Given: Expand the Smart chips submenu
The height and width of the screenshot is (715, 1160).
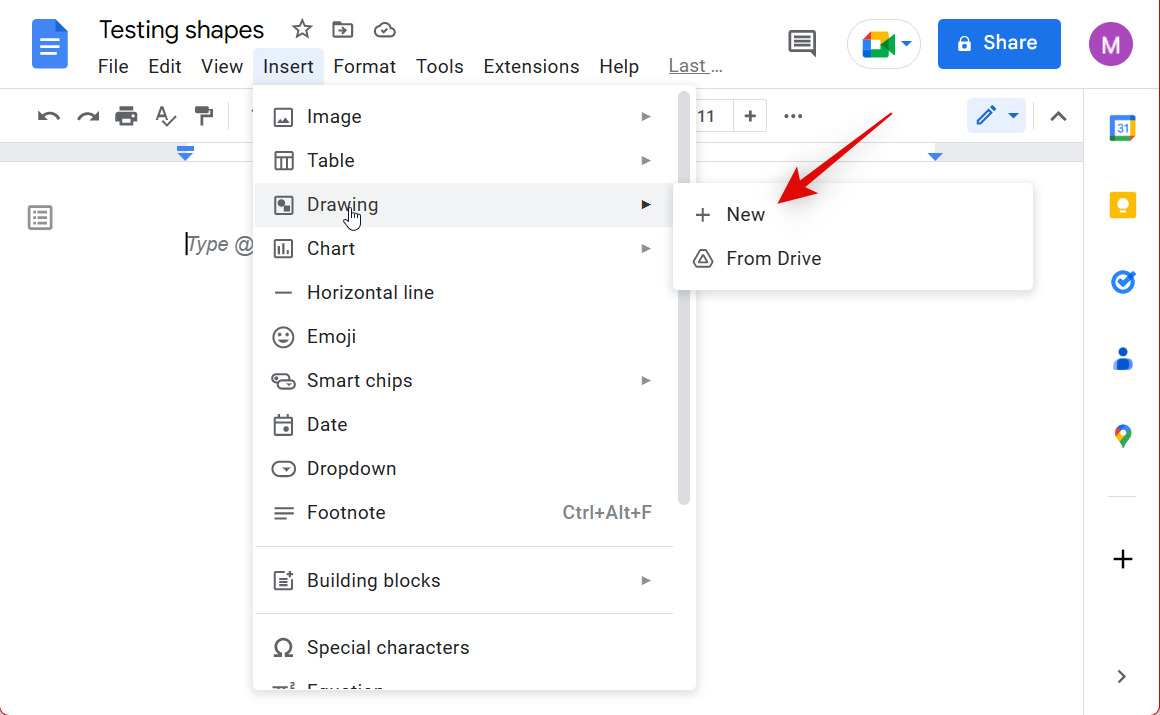Looking at the screenshot, I should [464, 381].
